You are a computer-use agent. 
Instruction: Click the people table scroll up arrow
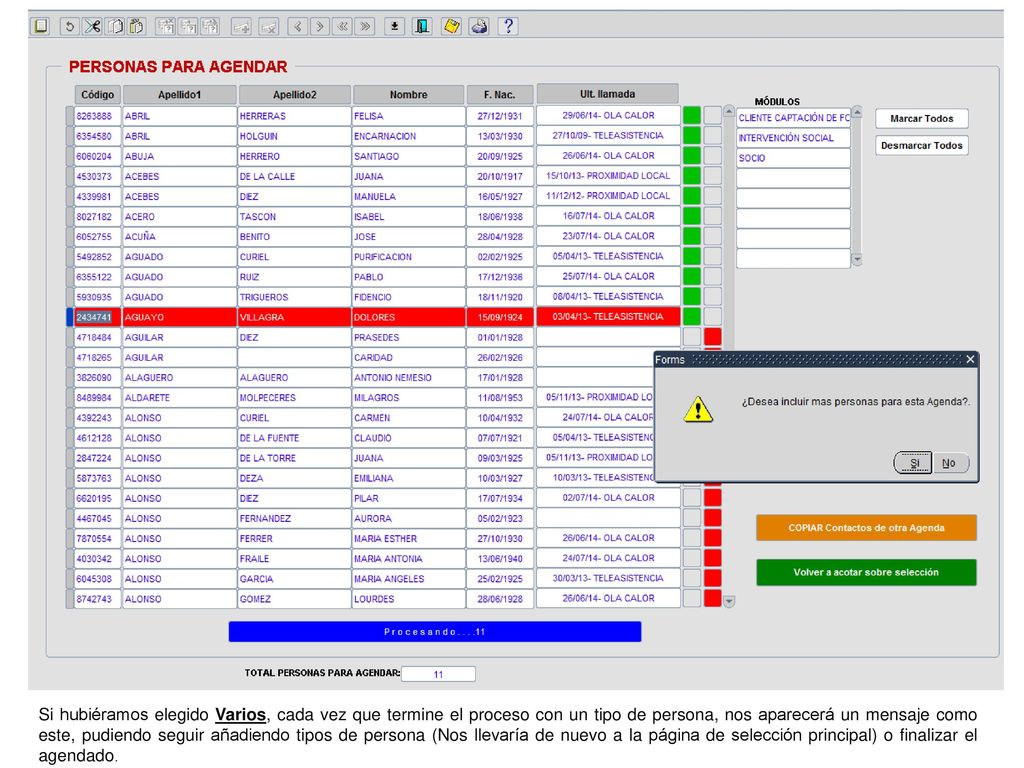729,112
